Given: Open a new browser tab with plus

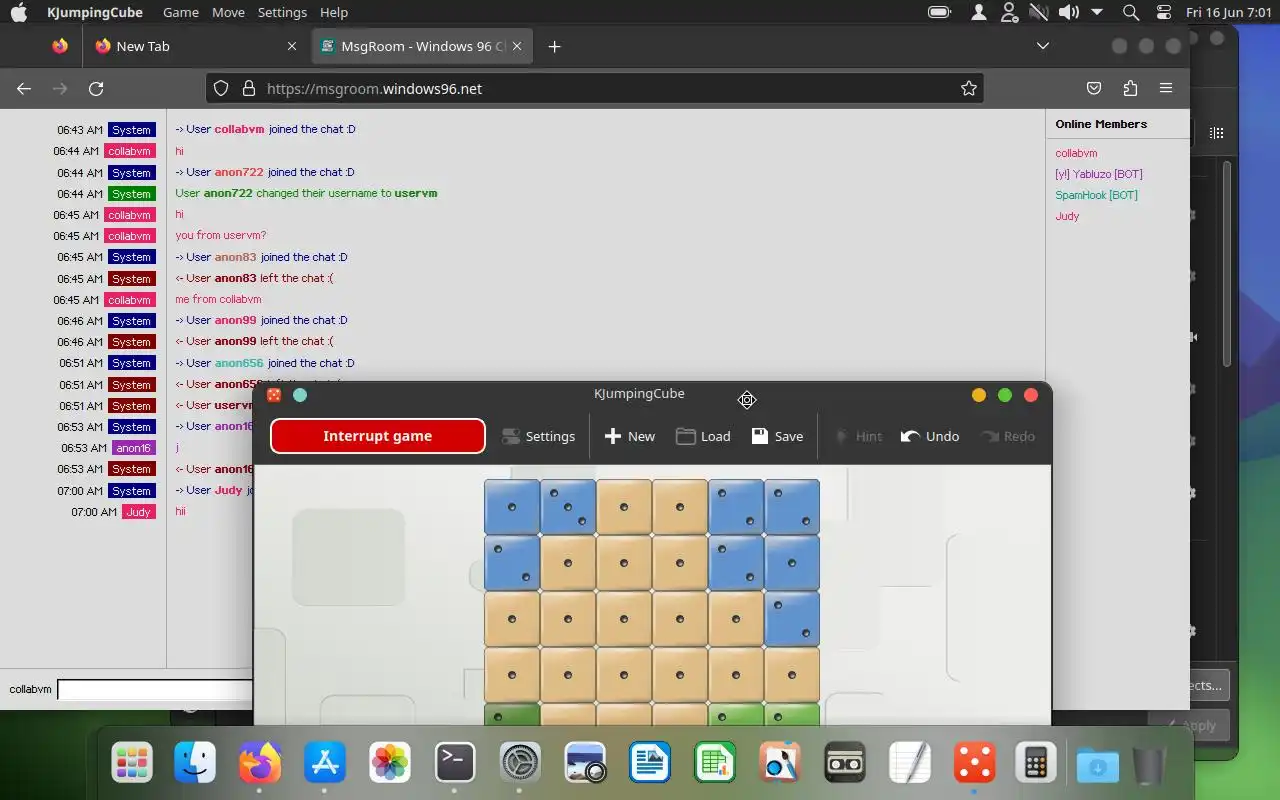Looking at the screenshot, I should pyautogui.click(x=554, y=46).
